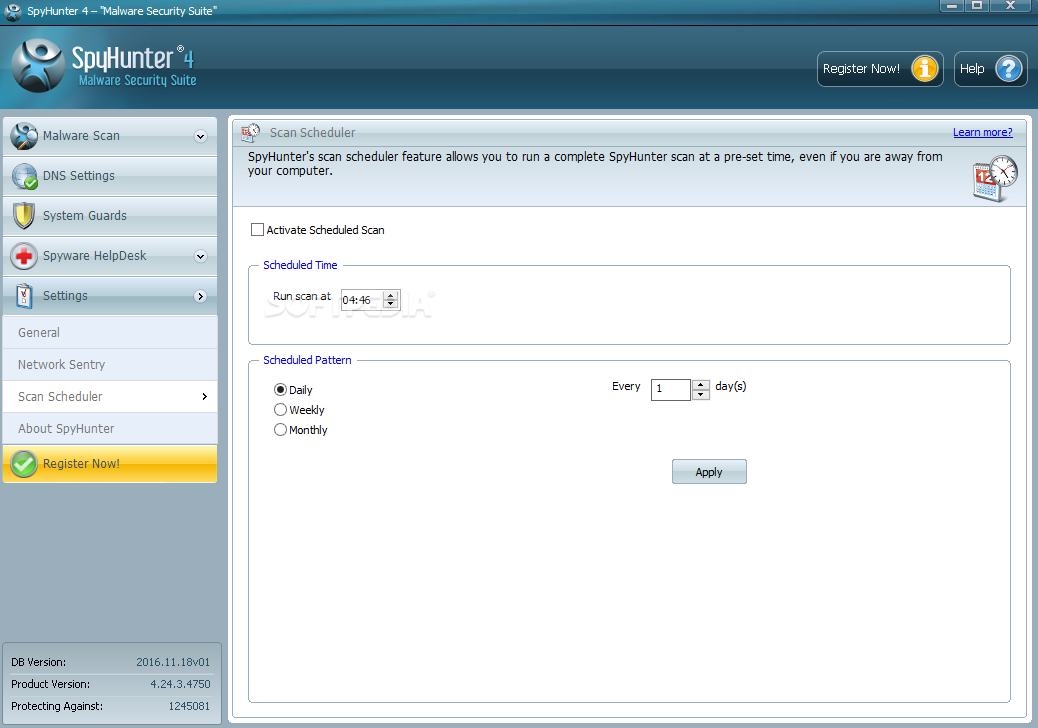Click the Settings clipboard icon
The height and width of the screenshot is (728, 1038).
[24, 296]
